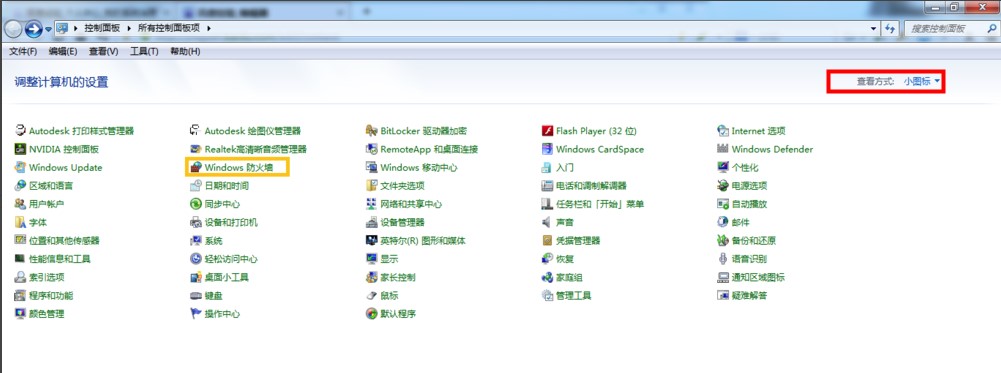Screen dimensions: 1001x373
Task: Click the 日期和时间 clock icon
Action: point(195,186)
